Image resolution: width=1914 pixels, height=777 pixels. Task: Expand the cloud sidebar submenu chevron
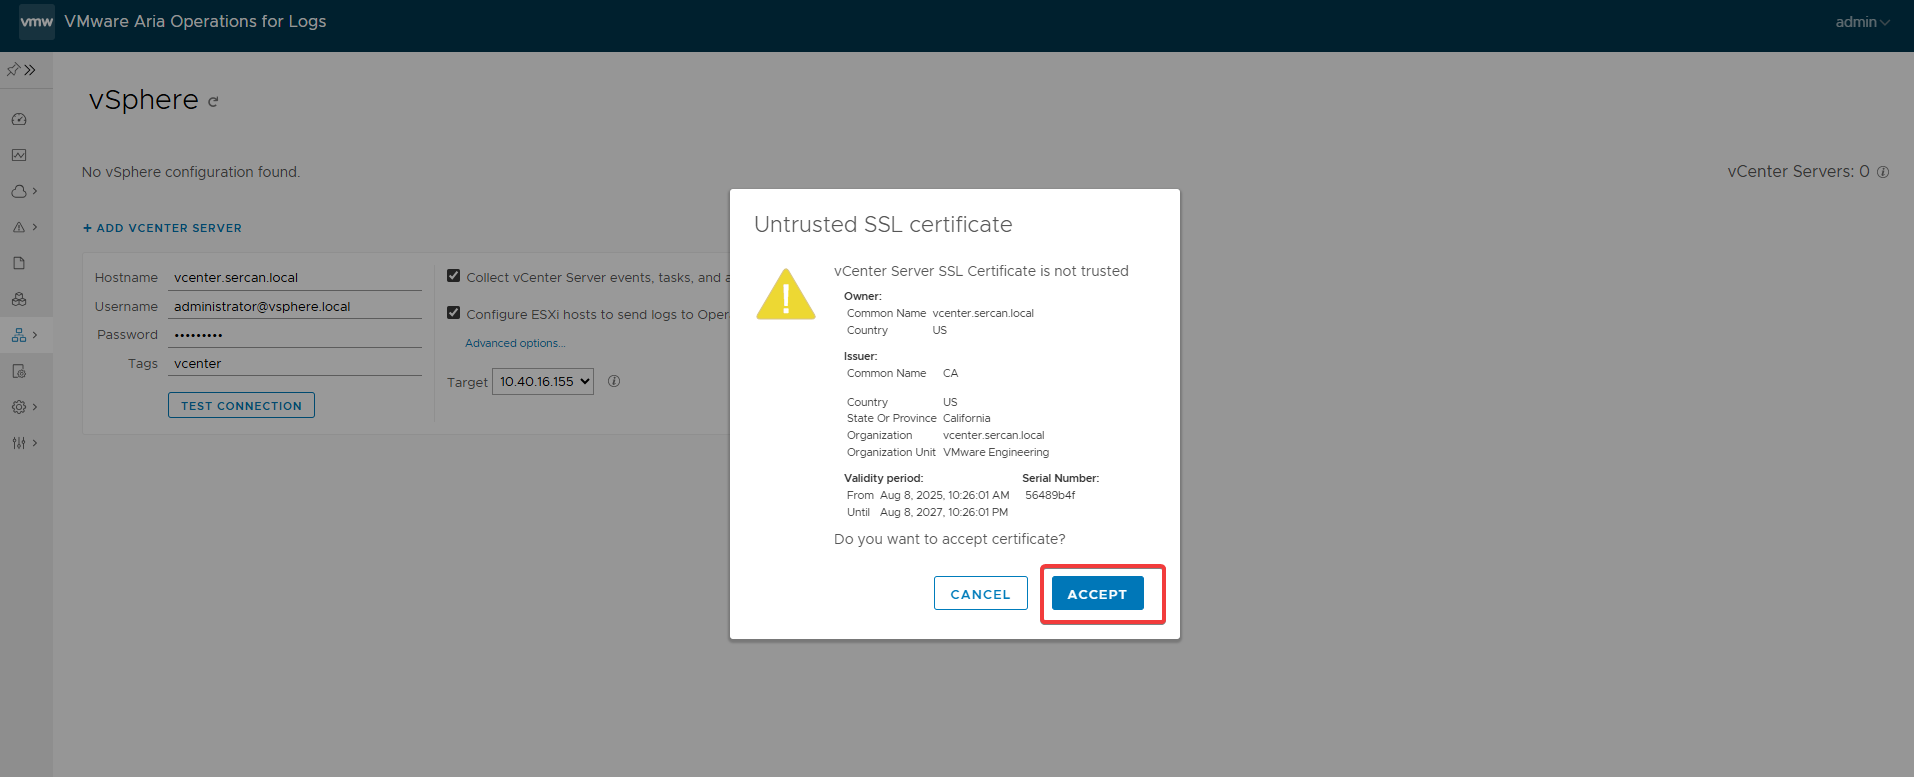[x=35, y=191]
